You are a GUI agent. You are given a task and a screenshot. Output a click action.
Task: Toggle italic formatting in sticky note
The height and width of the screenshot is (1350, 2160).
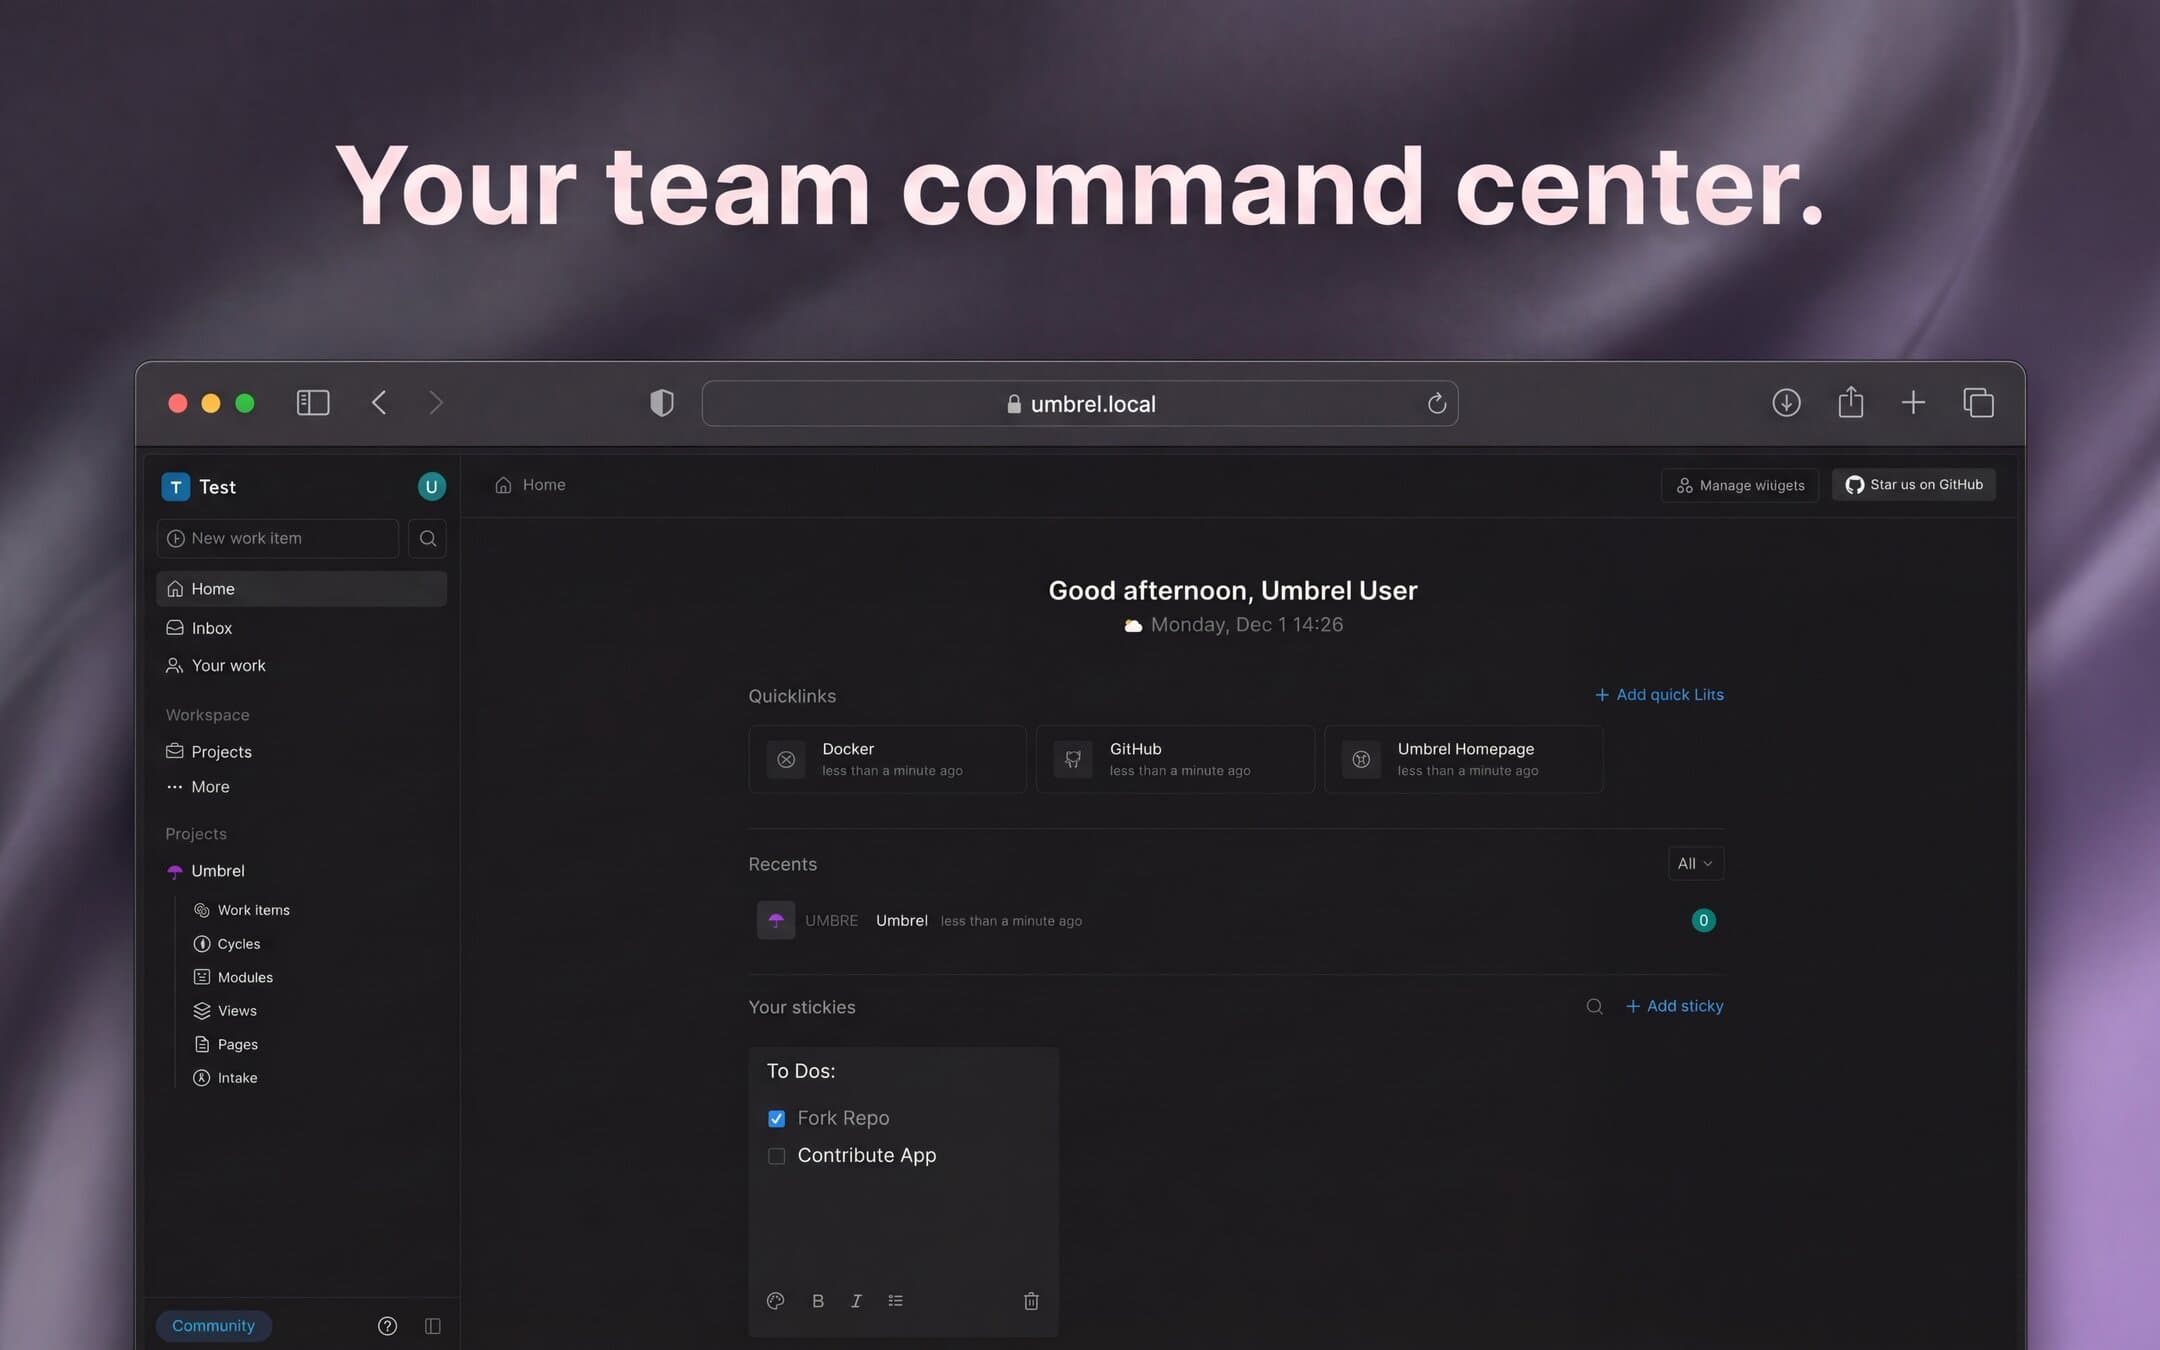pos(856,1300)
